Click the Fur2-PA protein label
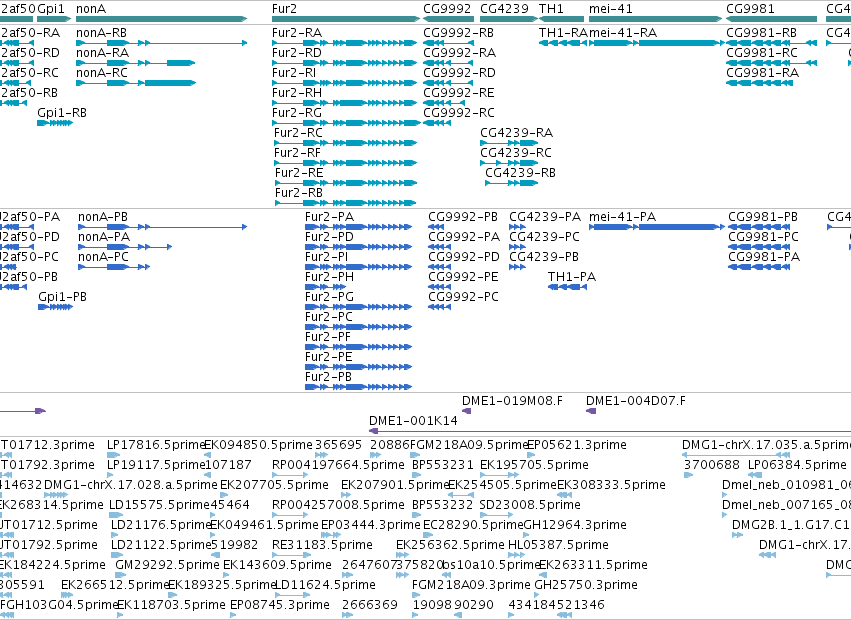Screen dimensions: 851x620 coord(329,217)
